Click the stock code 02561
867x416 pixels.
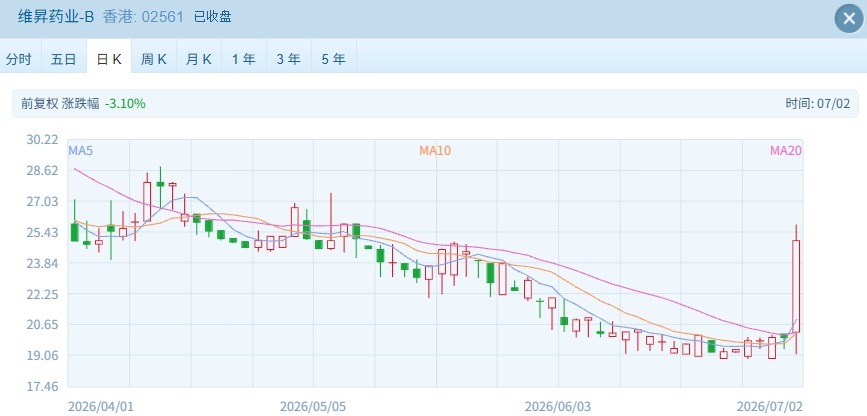click(x=163, y=17)
